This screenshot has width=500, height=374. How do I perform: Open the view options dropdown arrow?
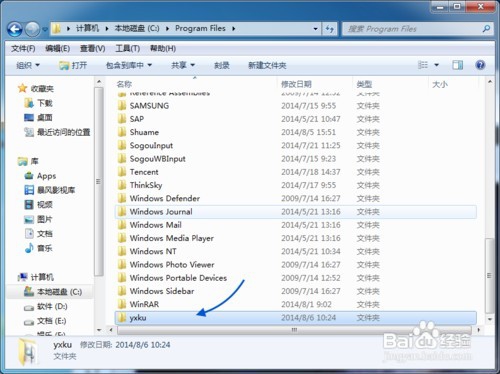tap(436, 65)
